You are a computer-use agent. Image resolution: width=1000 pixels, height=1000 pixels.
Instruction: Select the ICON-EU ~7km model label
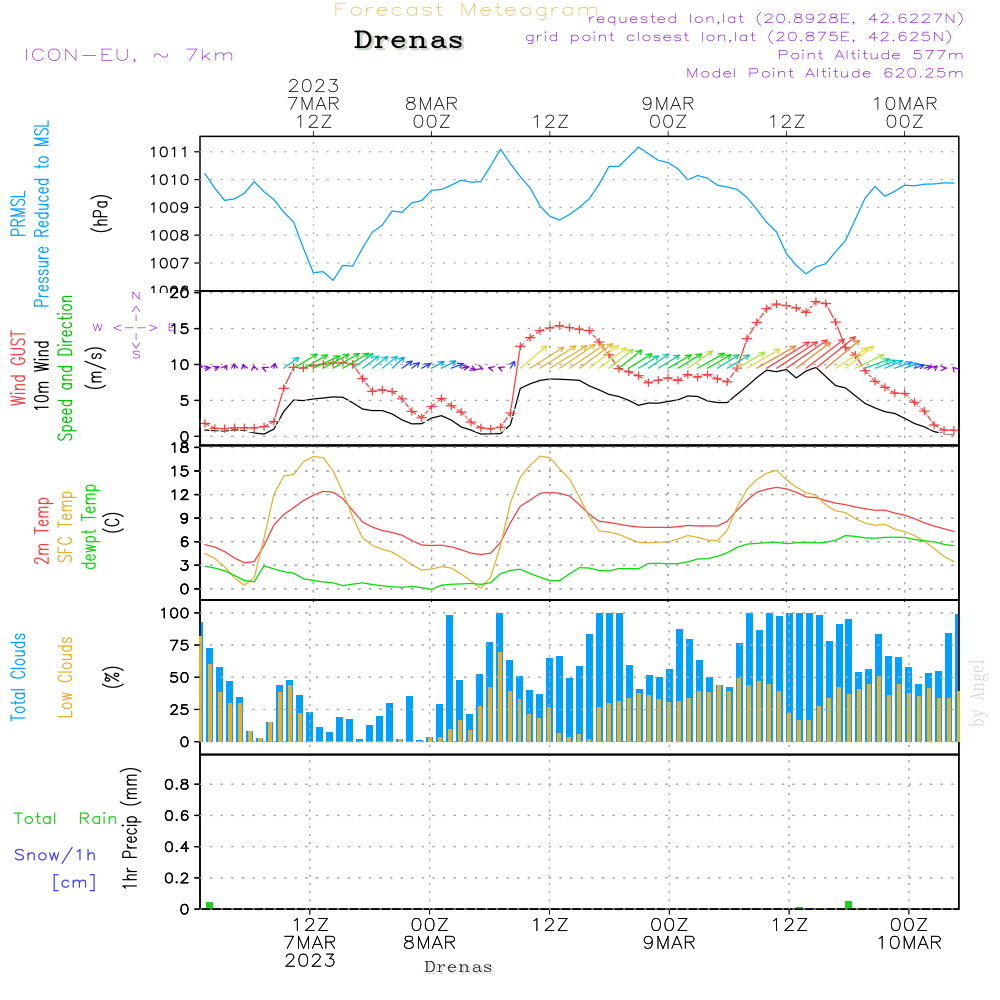pyautogui.click(x=128, y=55)
